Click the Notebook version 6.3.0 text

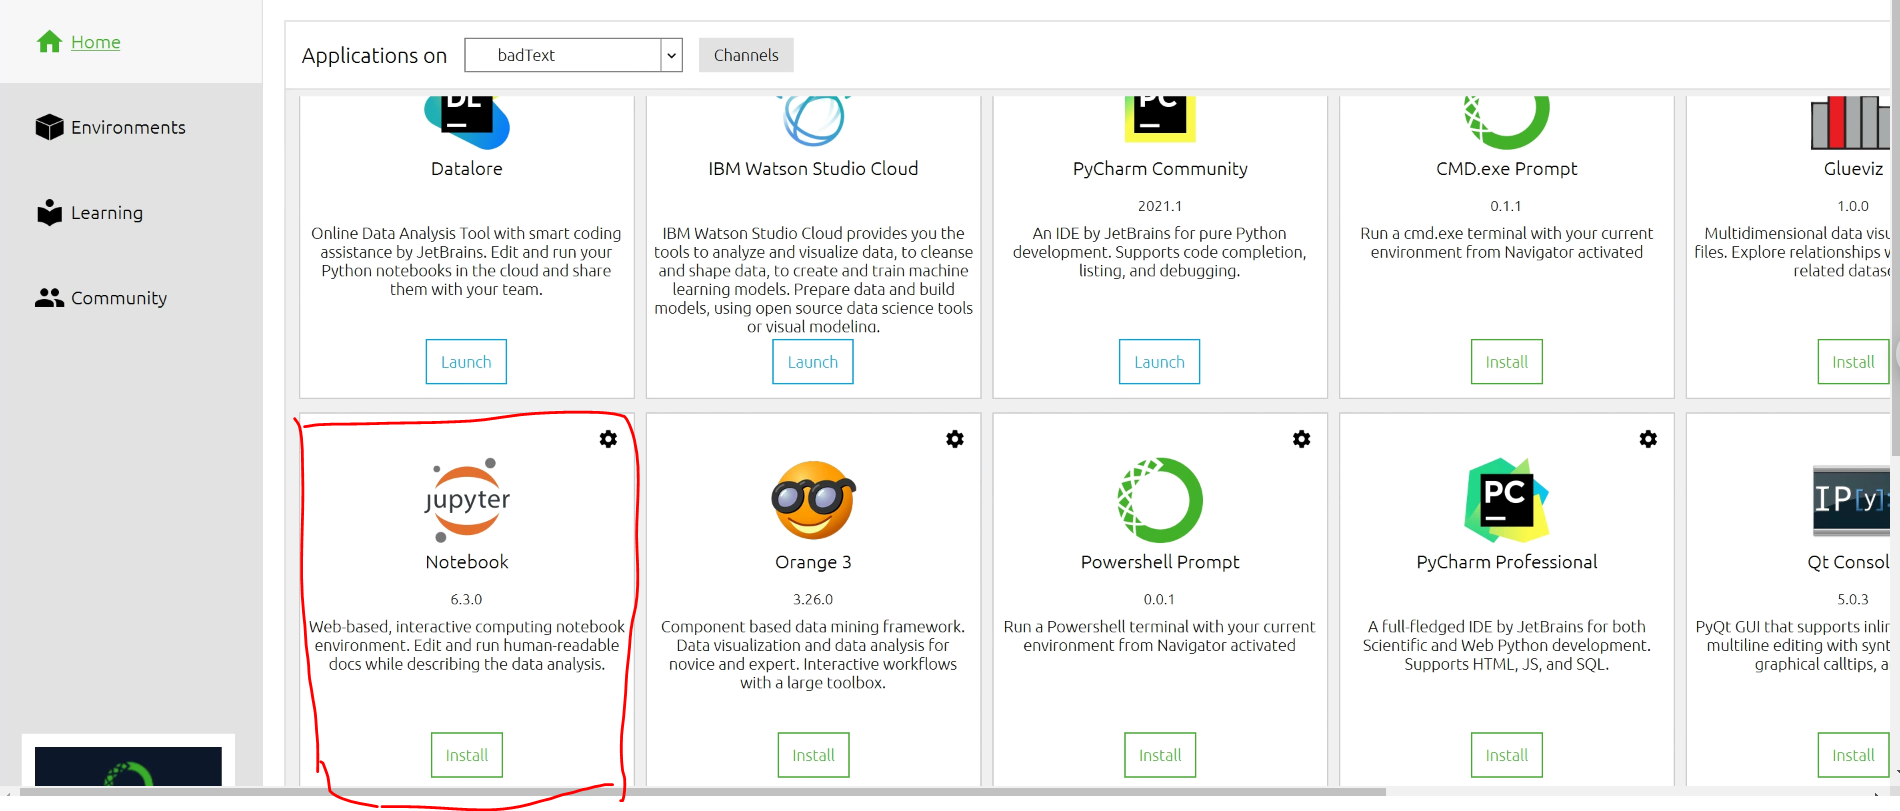[466, 599]
